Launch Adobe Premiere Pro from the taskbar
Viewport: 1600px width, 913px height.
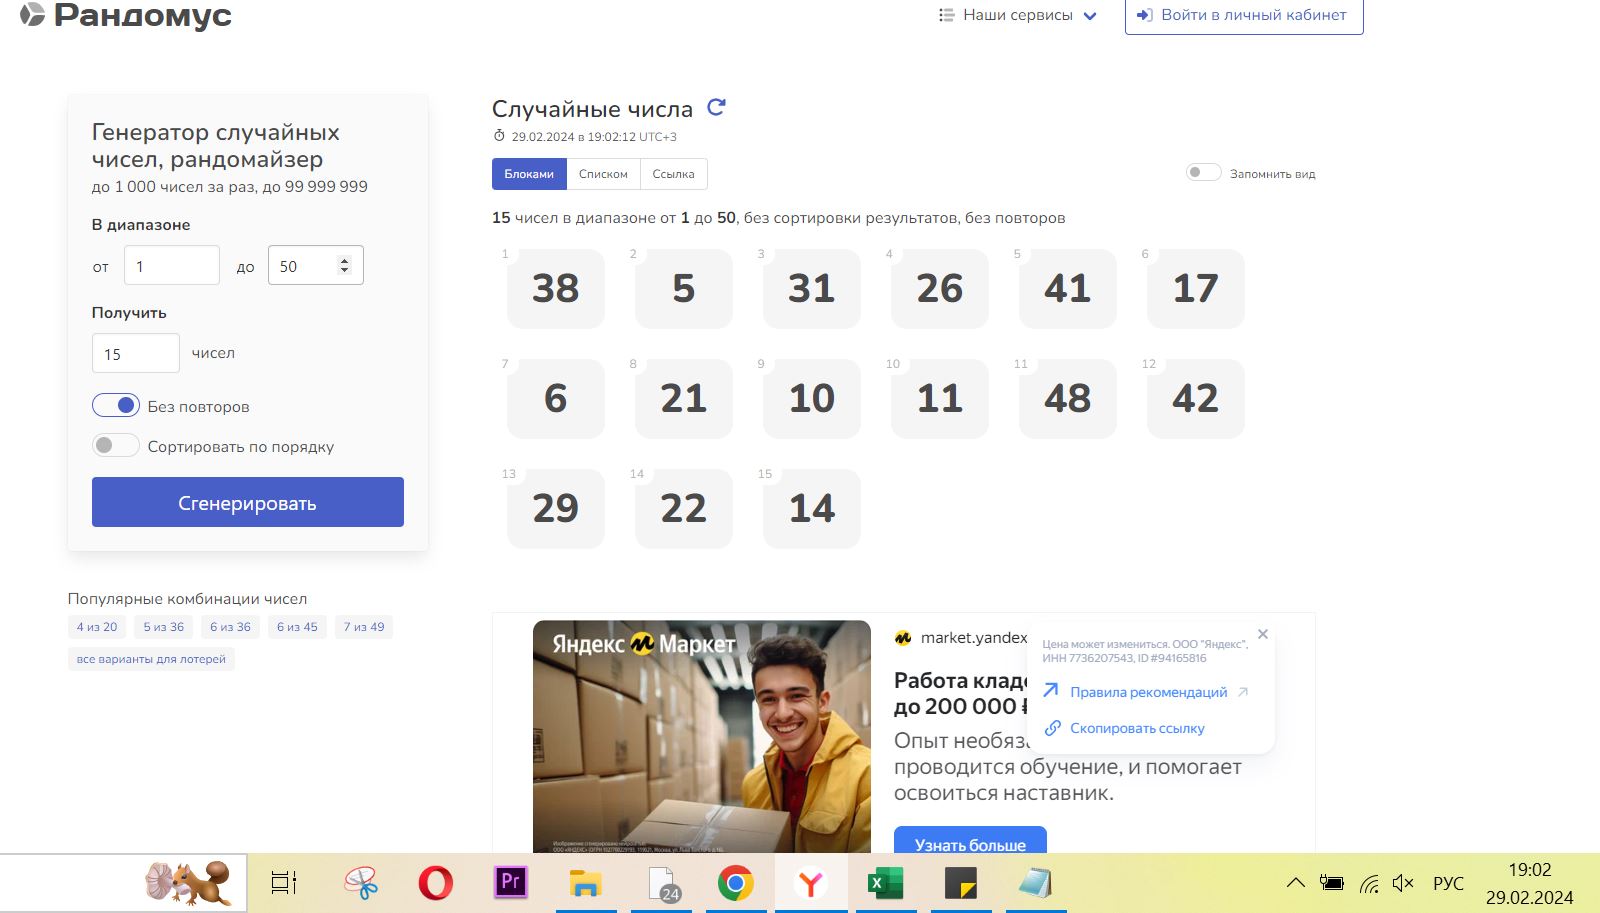coord(510,882)
